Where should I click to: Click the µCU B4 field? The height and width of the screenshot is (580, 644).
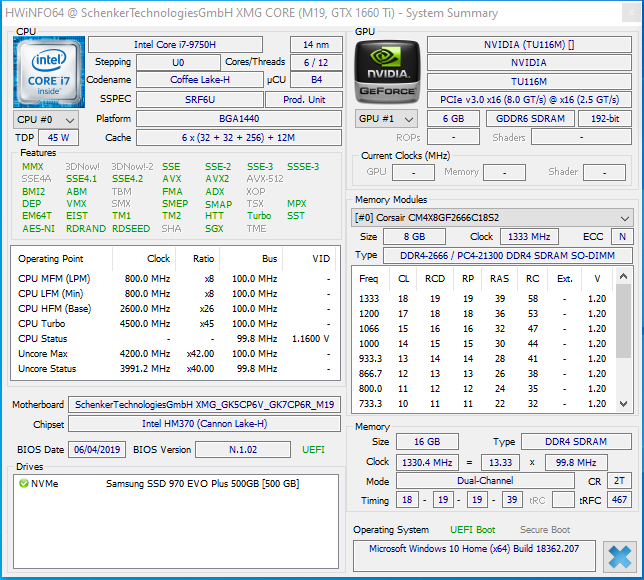316,80
